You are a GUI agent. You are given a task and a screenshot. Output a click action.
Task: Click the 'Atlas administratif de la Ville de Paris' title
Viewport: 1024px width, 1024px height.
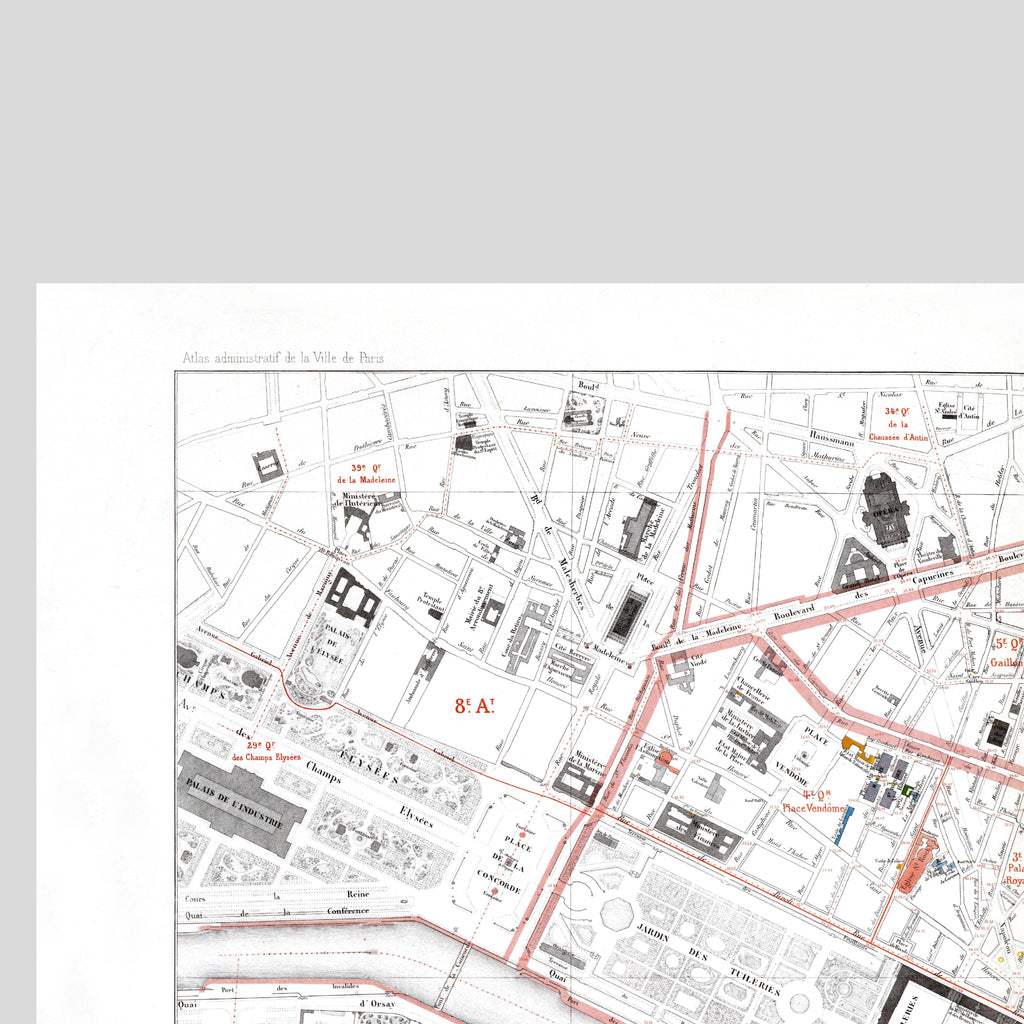(283, 358)
